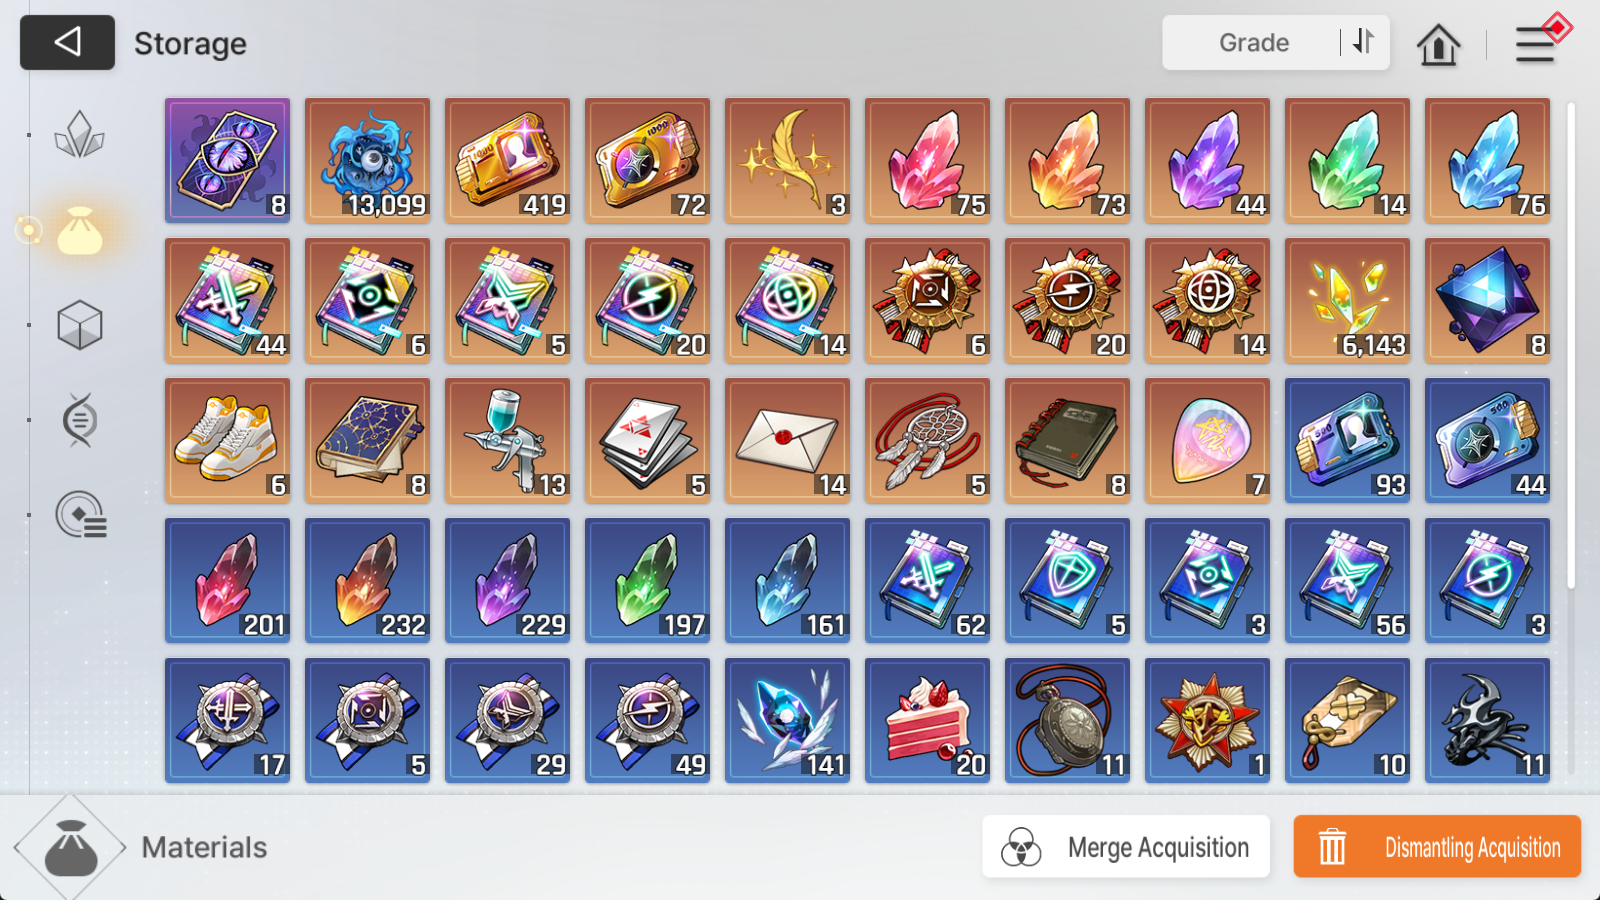
Task: Go back using the arrow button
Action: [x=67, y=42]
